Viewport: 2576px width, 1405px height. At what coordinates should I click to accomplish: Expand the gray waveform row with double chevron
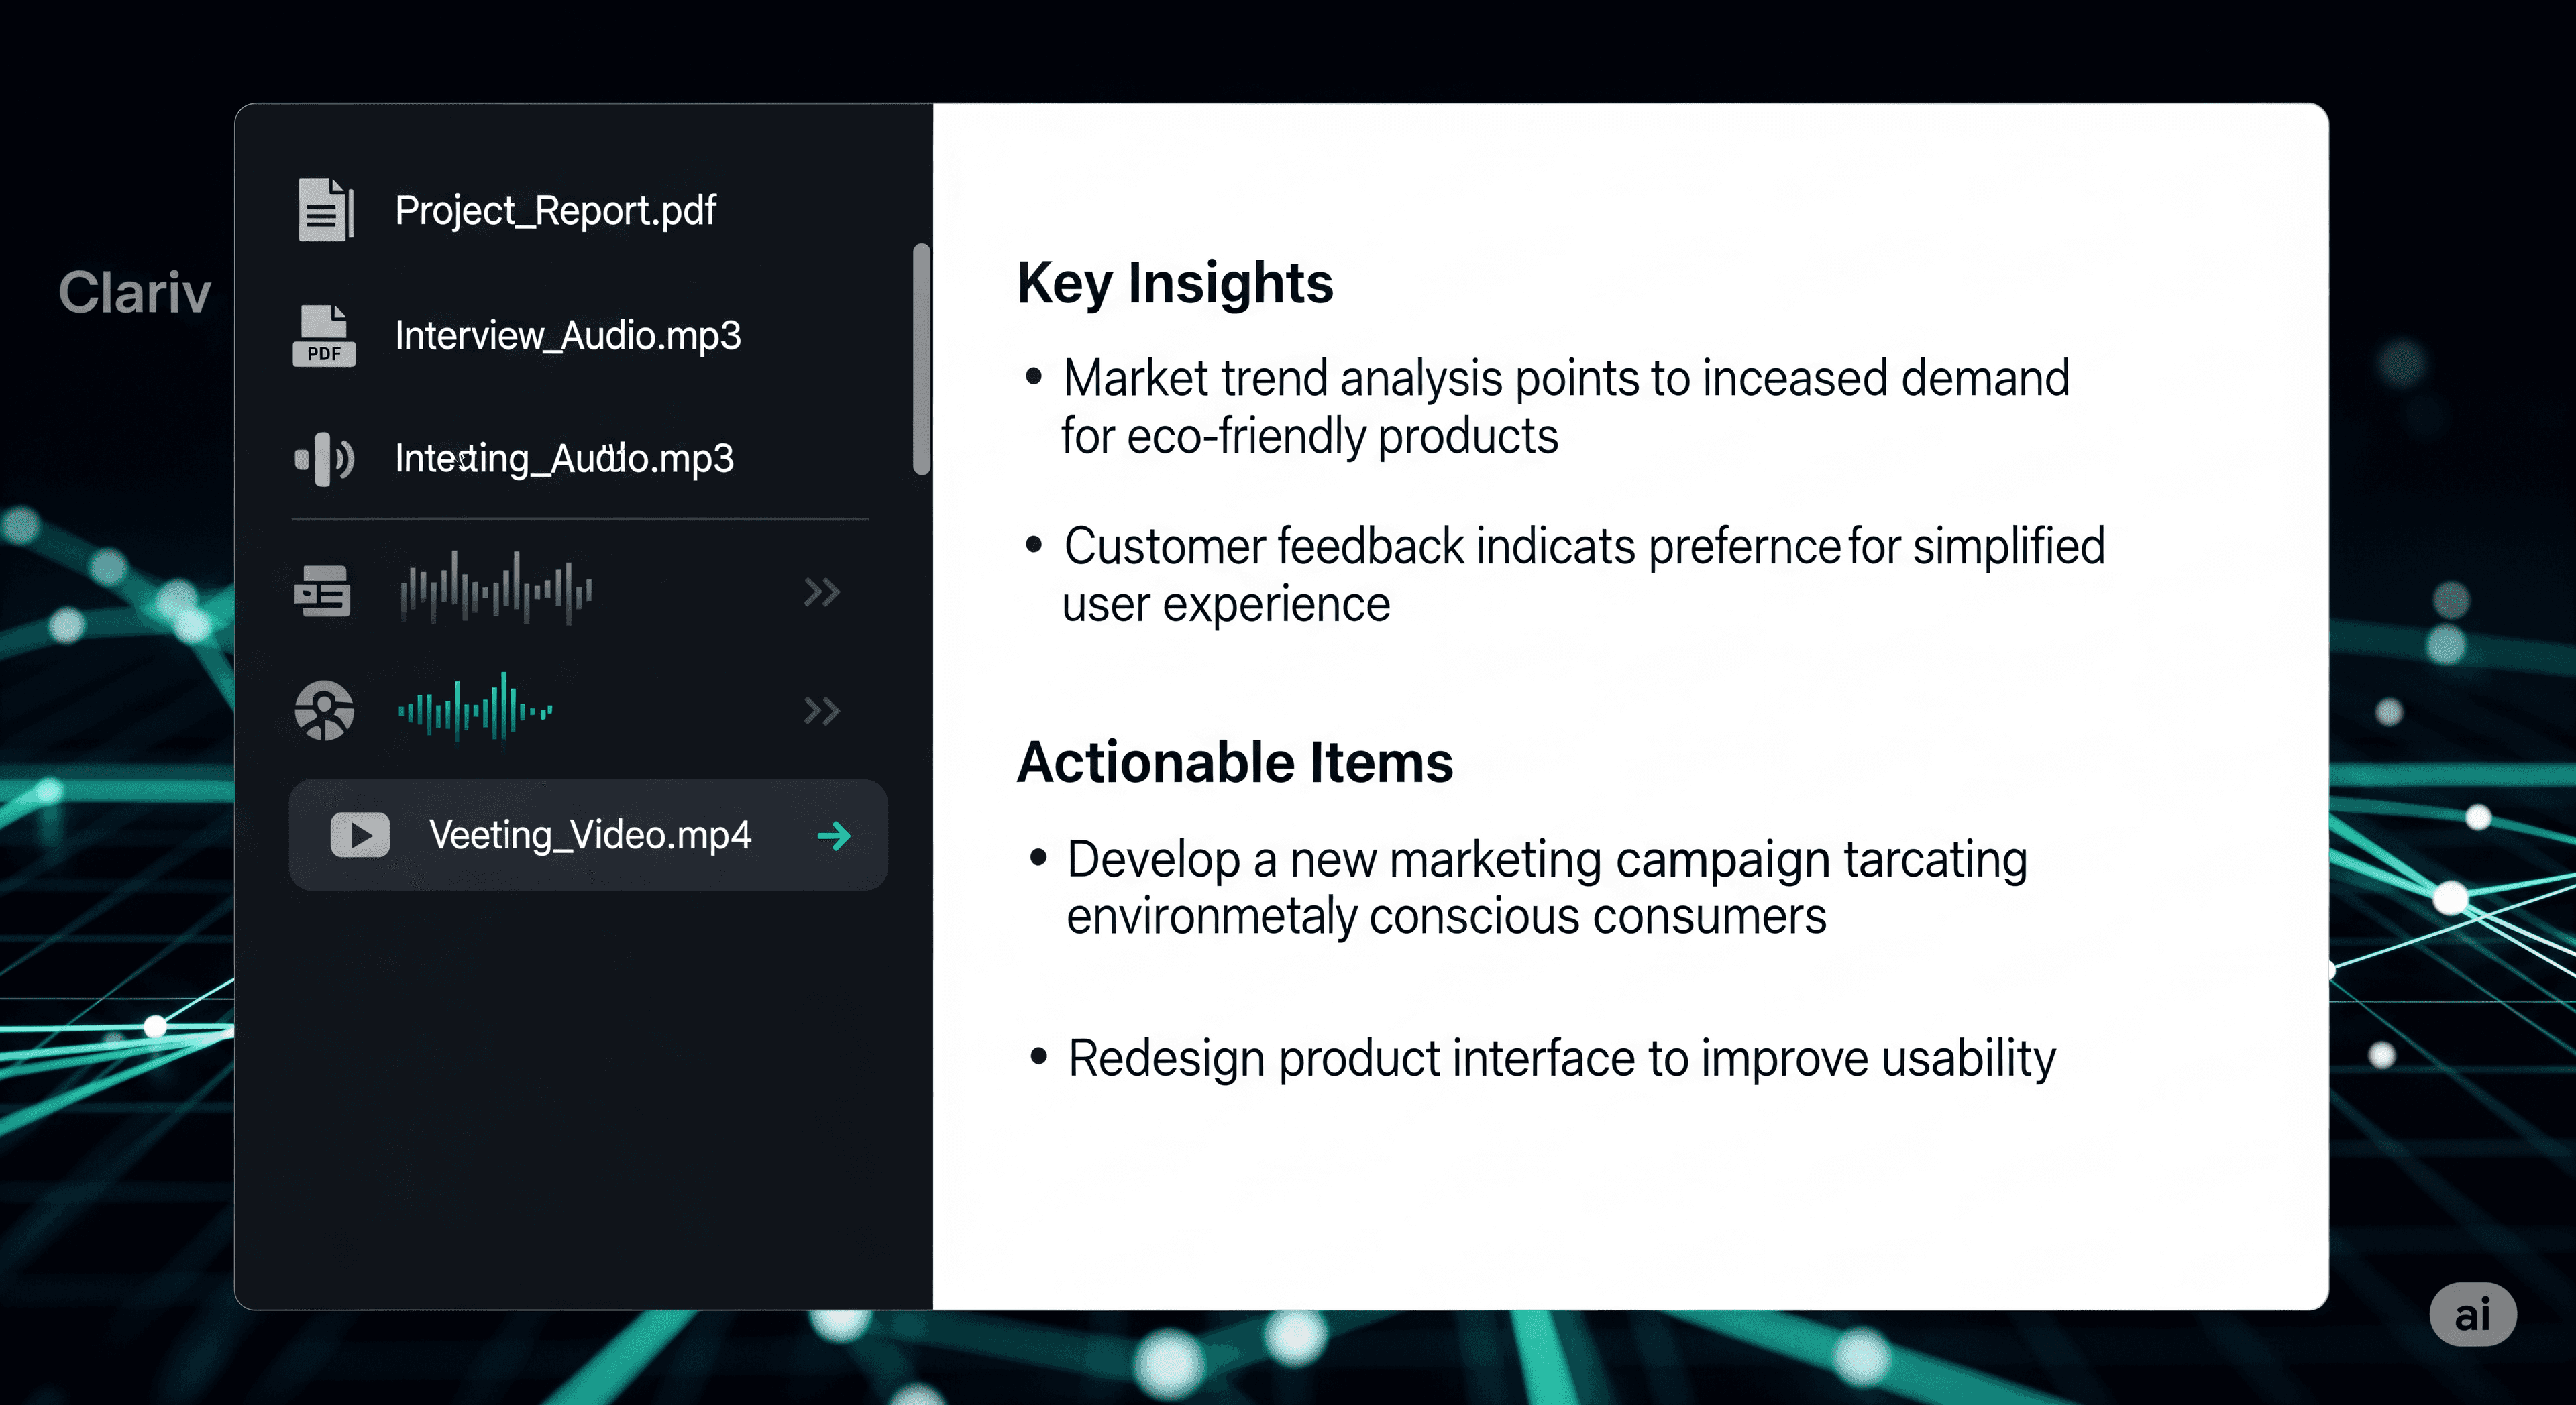coord(821,592)
